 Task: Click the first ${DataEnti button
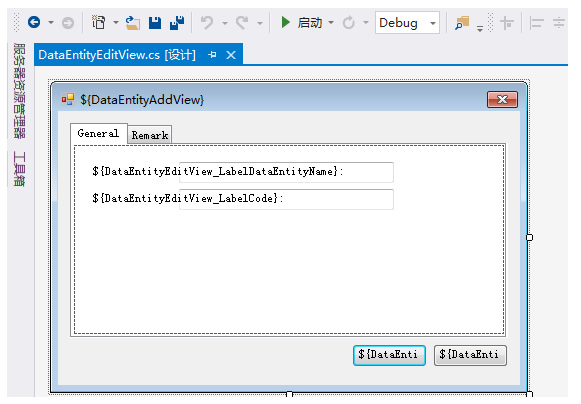click(x=389, y=355)
